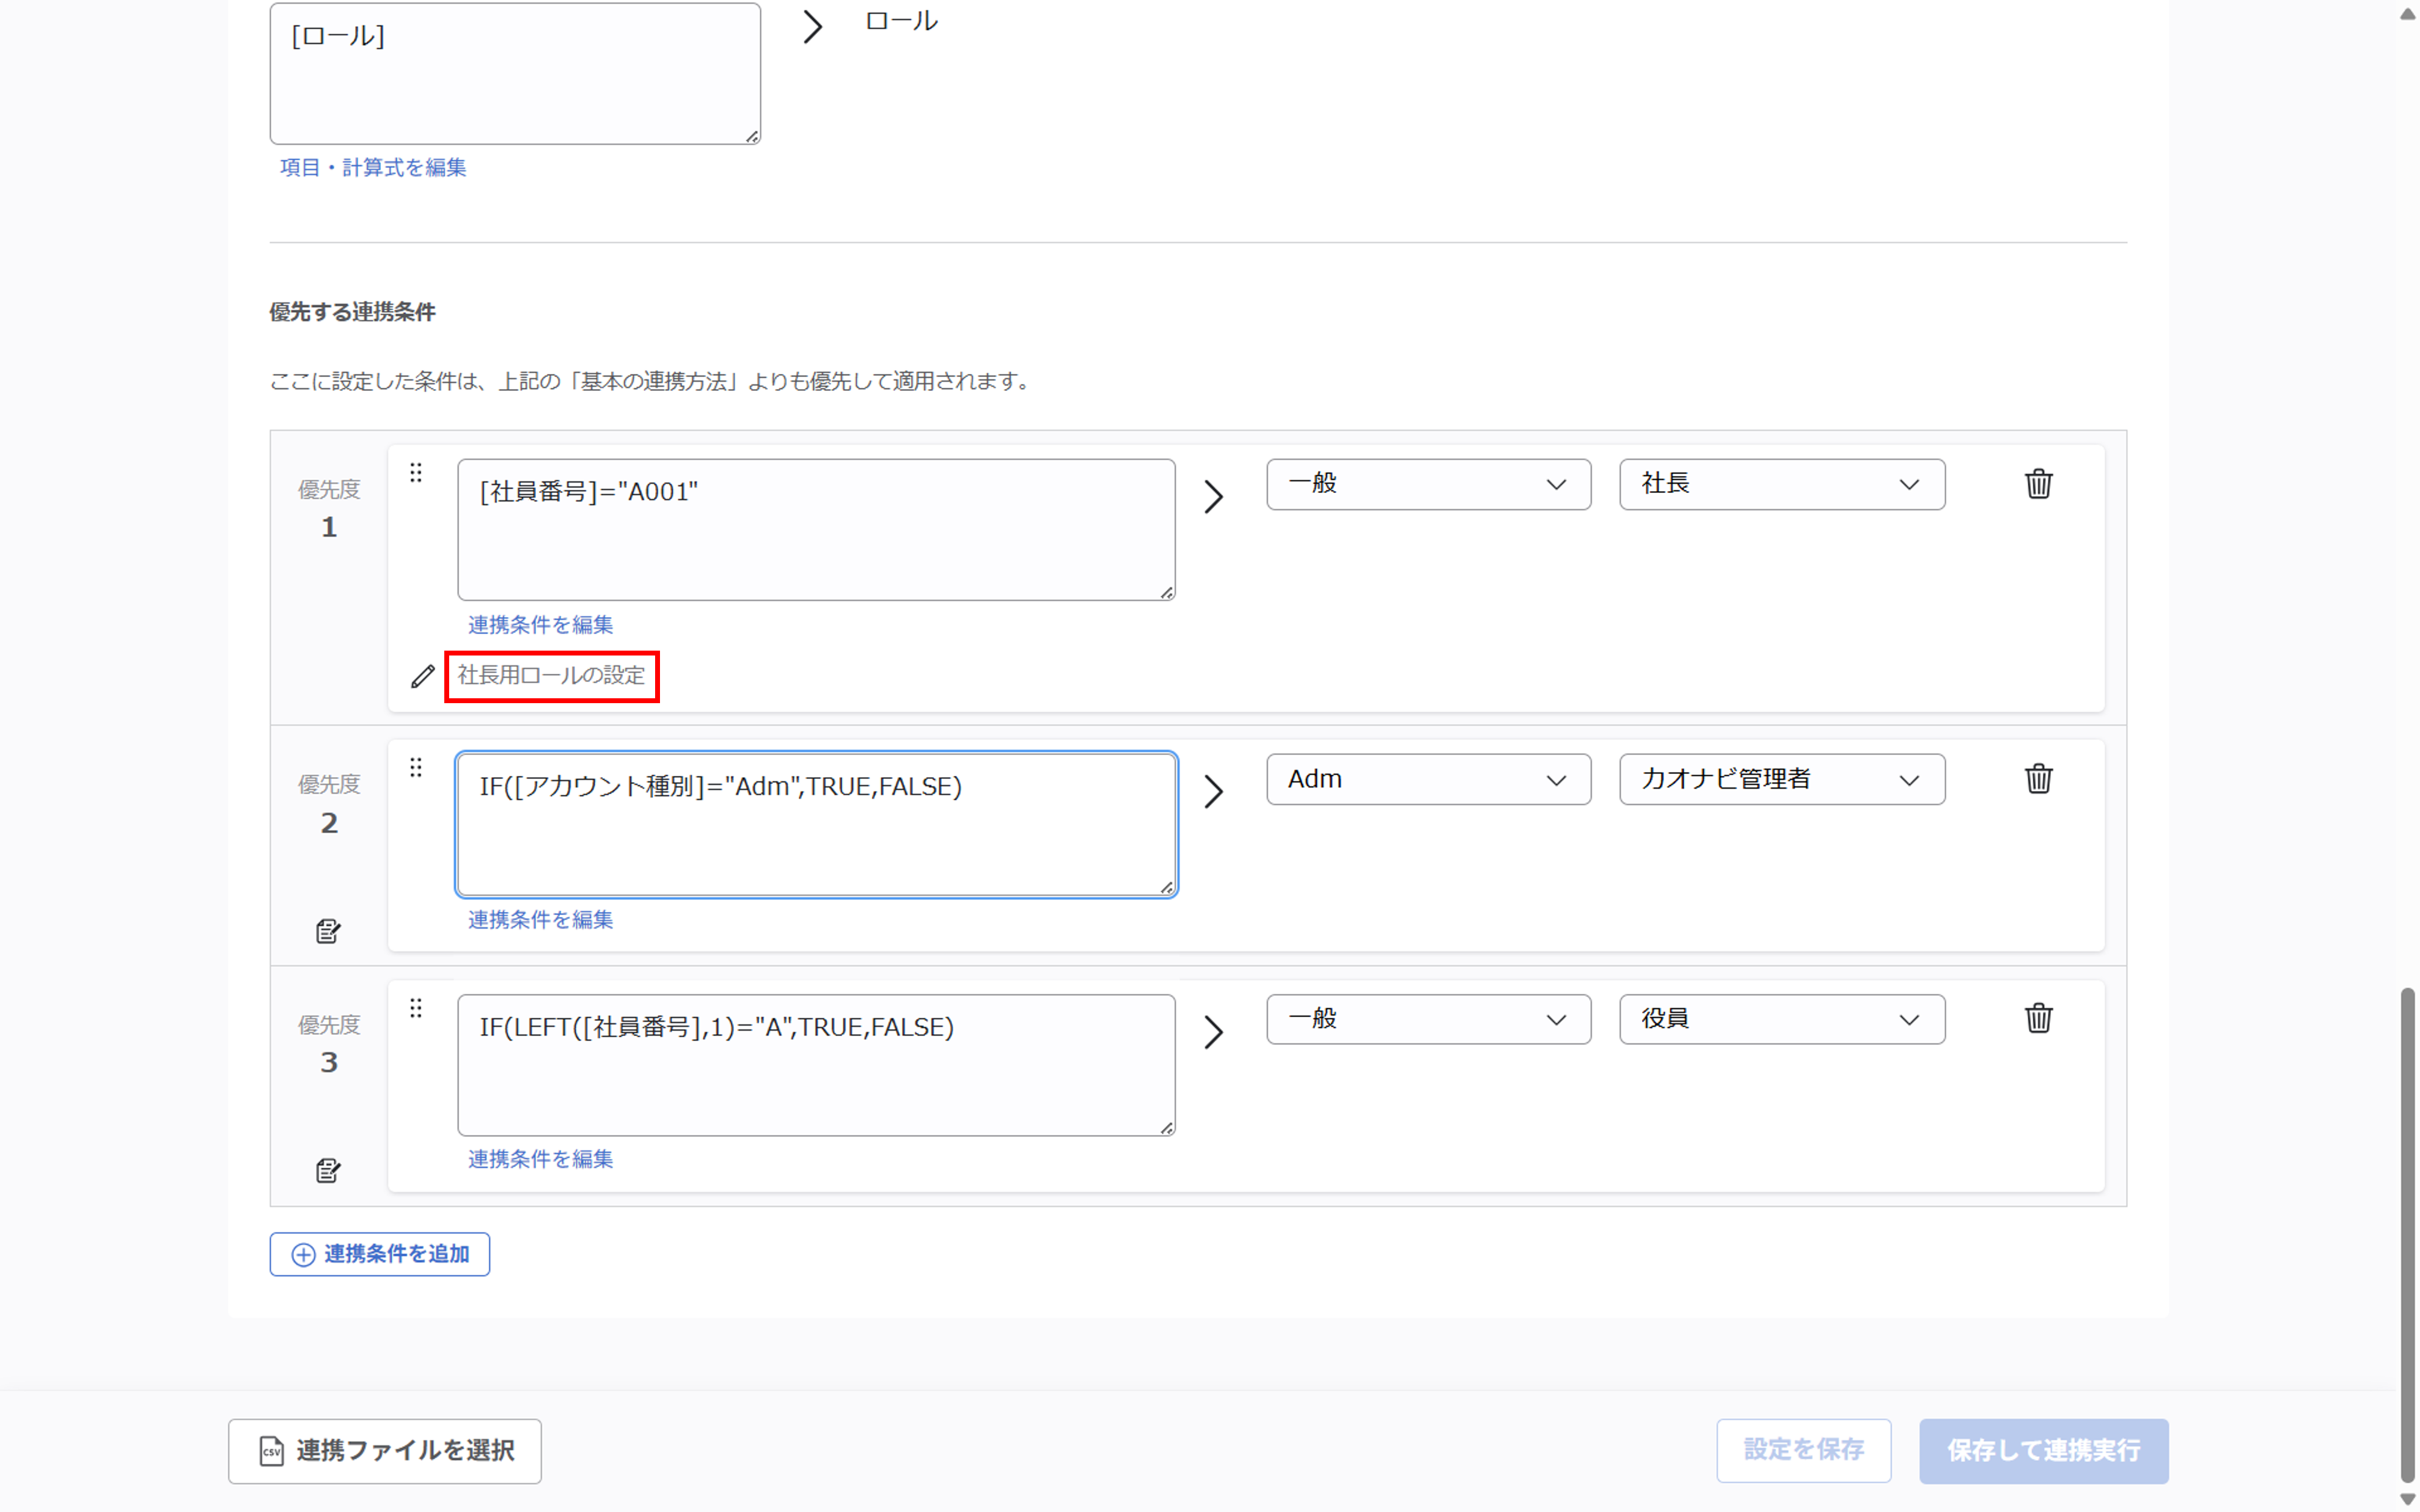Click the 設定を保存 button

pyautogui.click(x=1803, y=1450)
